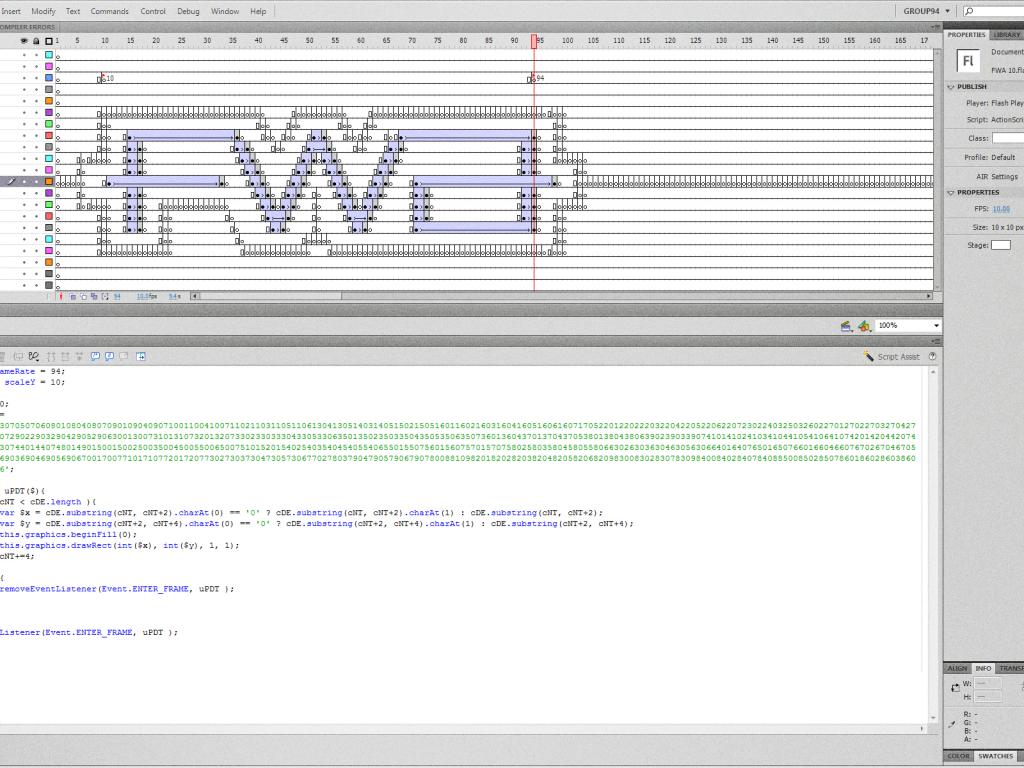This screenshot has height=768, width=1024.
Task: Click the Edit Symbols icon
Action: tap(864, 326)
